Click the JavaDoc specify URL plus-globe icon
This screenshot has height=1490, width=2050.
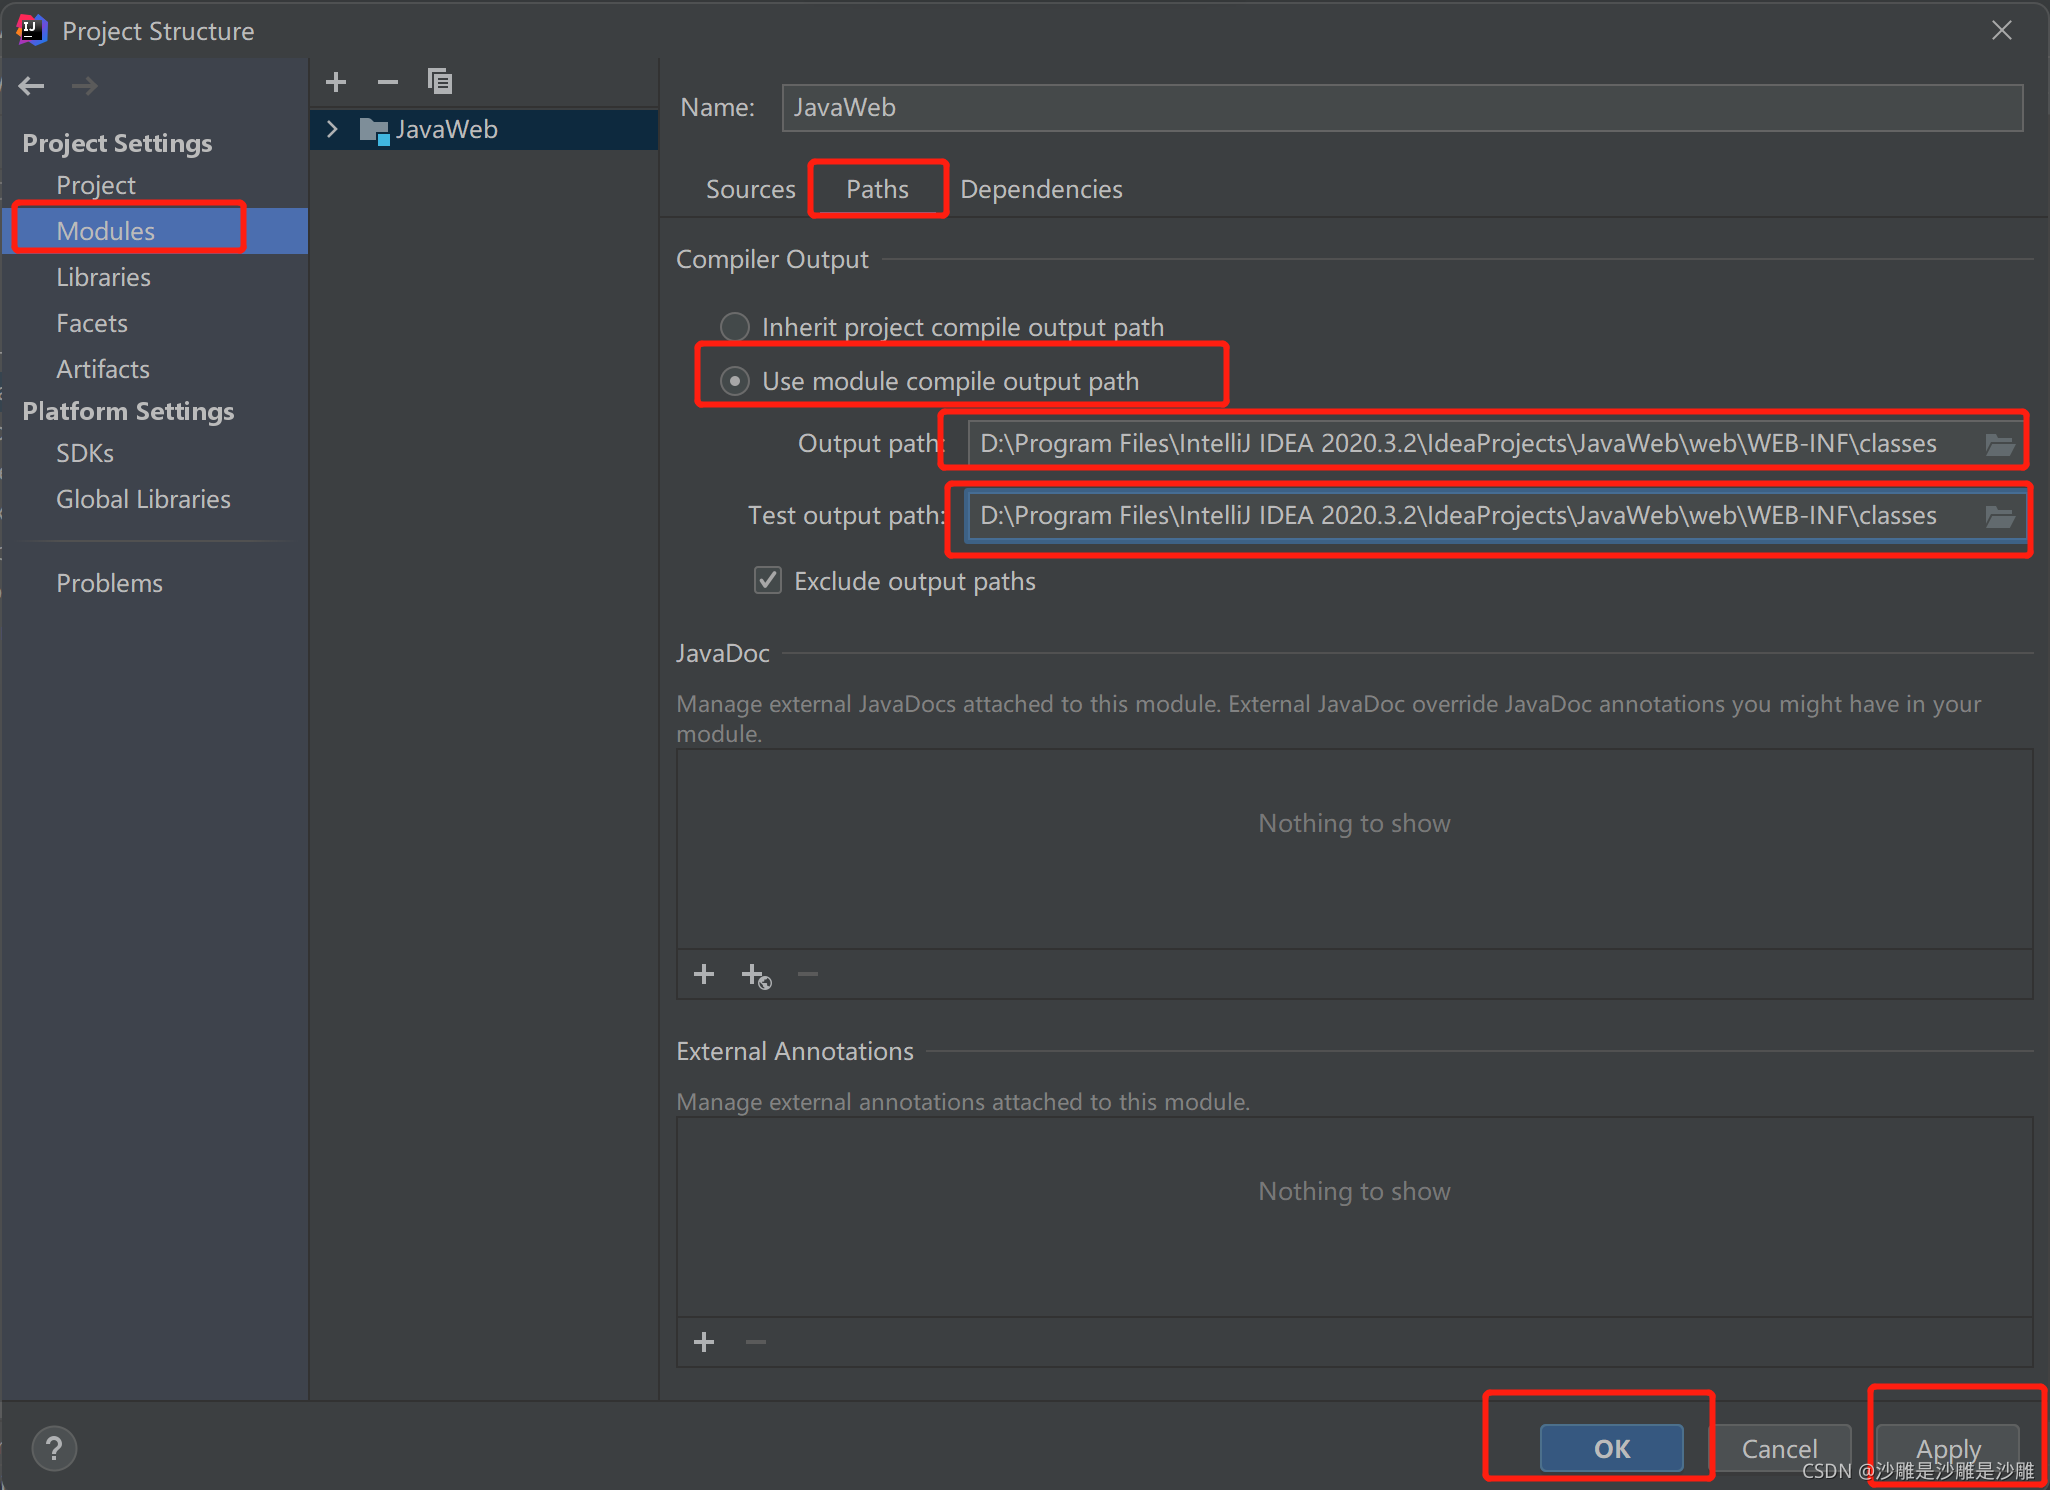point(756,975)
